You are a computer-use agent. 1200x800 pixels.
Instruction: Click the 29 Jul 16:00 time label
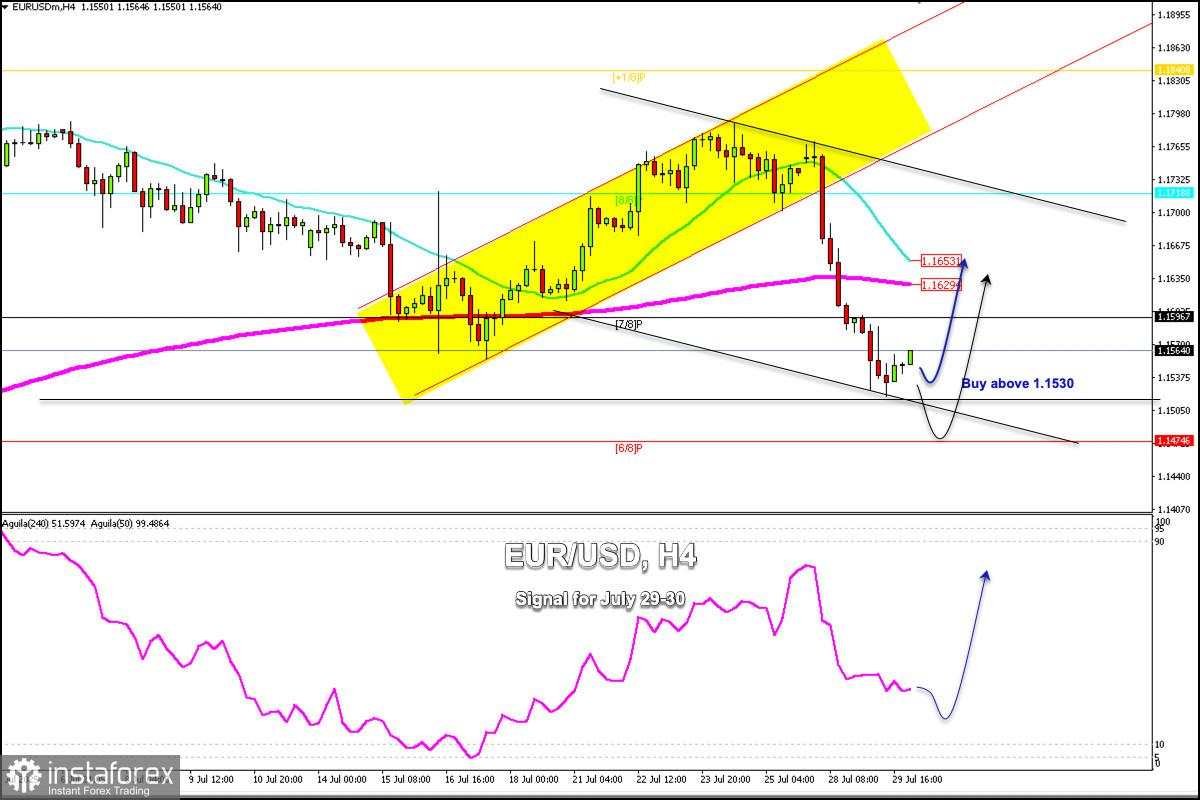pos(918,778)
